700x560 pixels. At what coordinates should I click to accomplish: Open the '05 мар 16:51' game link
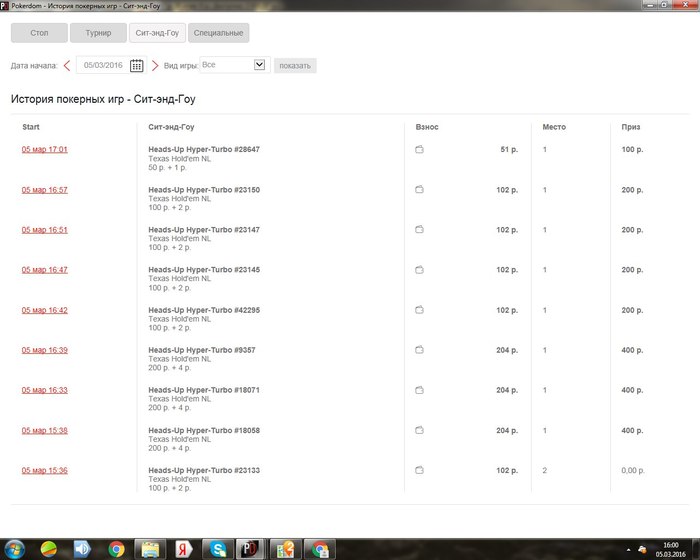point(45,230)
